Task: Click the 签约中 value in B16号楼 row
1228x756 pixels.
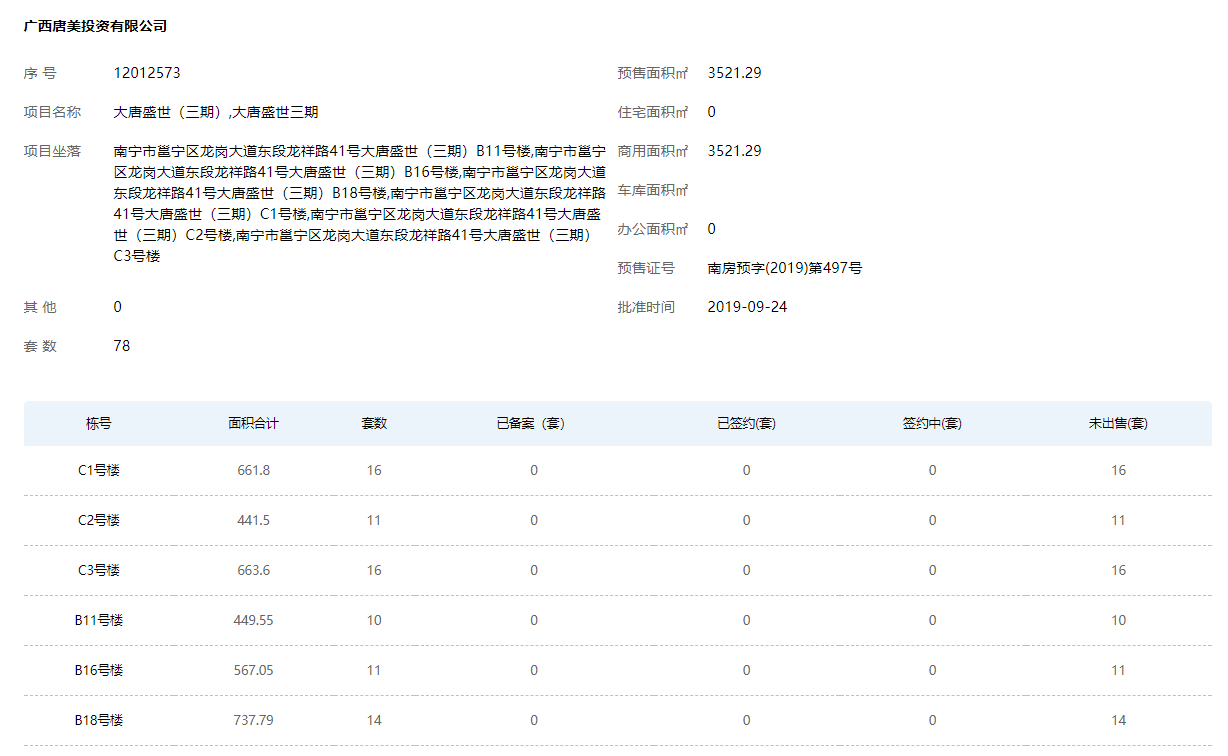Action: (x=932, y=670)
